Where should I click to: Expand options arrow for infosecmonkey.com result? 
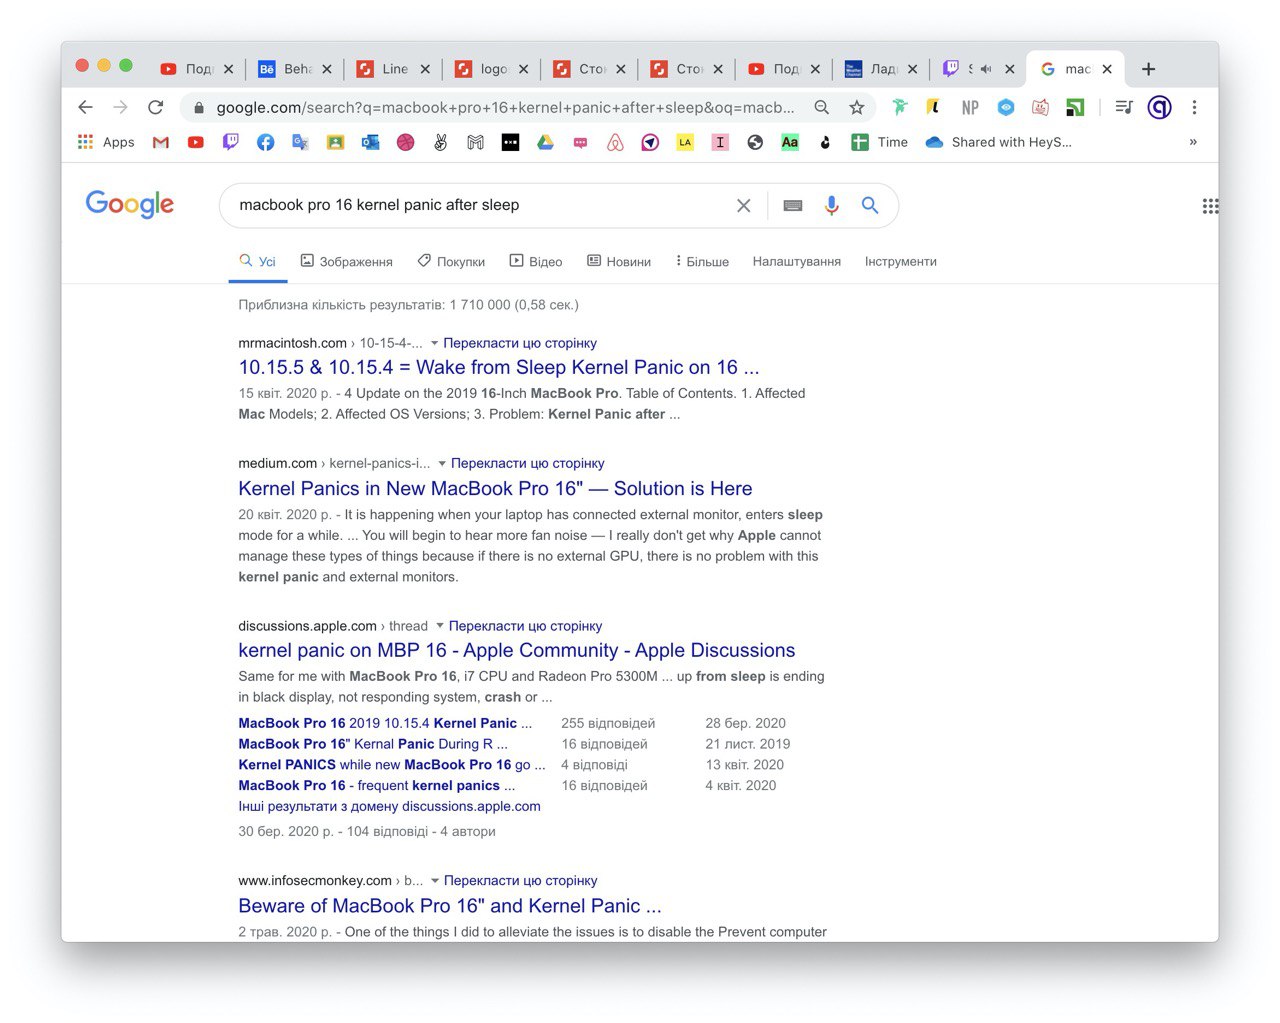coord(435,881)
